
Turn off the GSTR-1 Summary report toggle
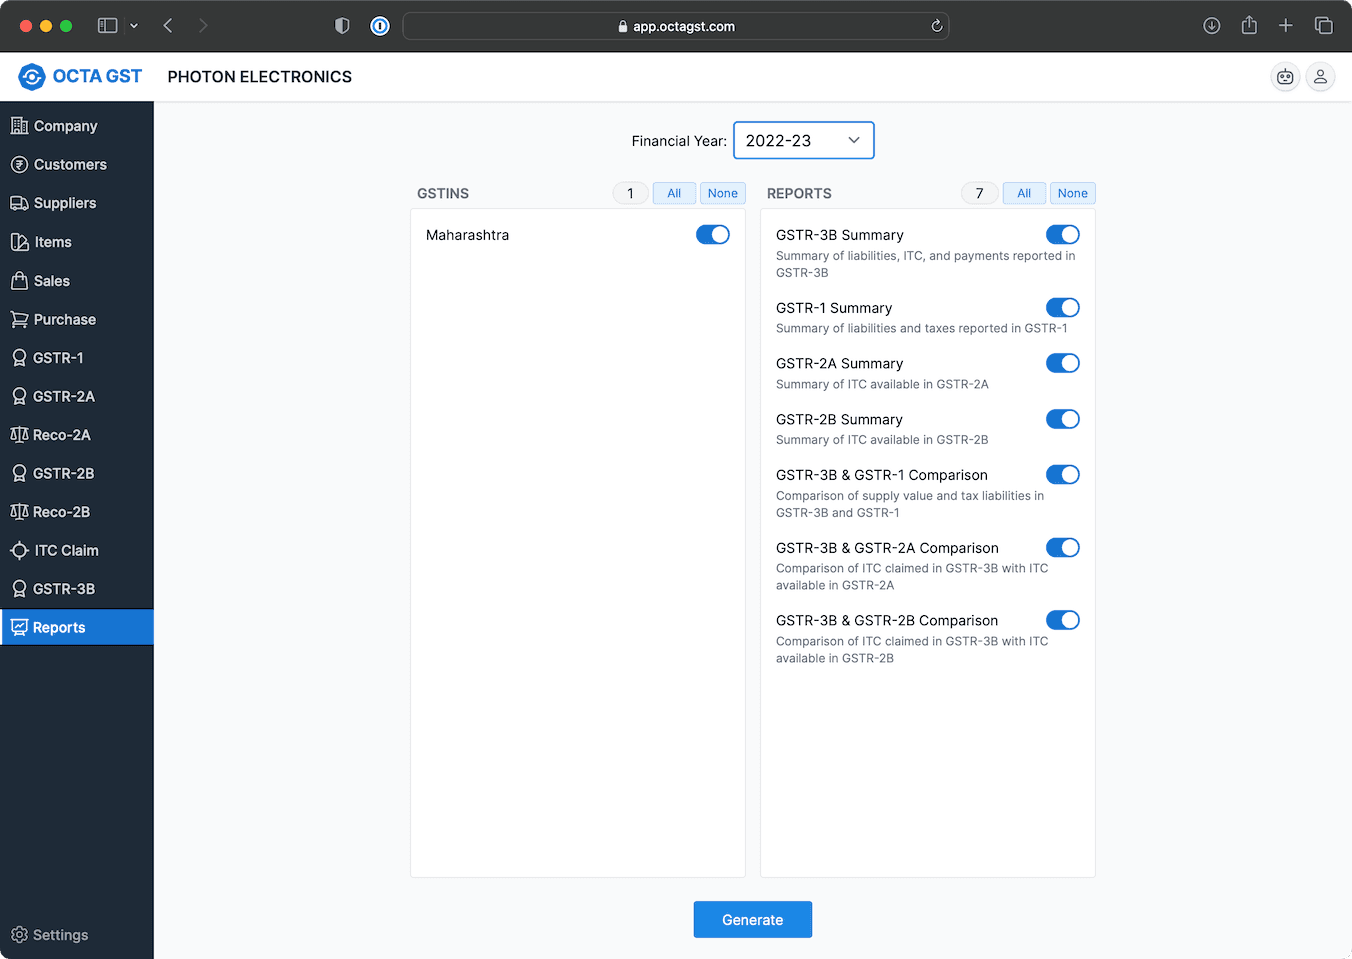[1062, 308]
